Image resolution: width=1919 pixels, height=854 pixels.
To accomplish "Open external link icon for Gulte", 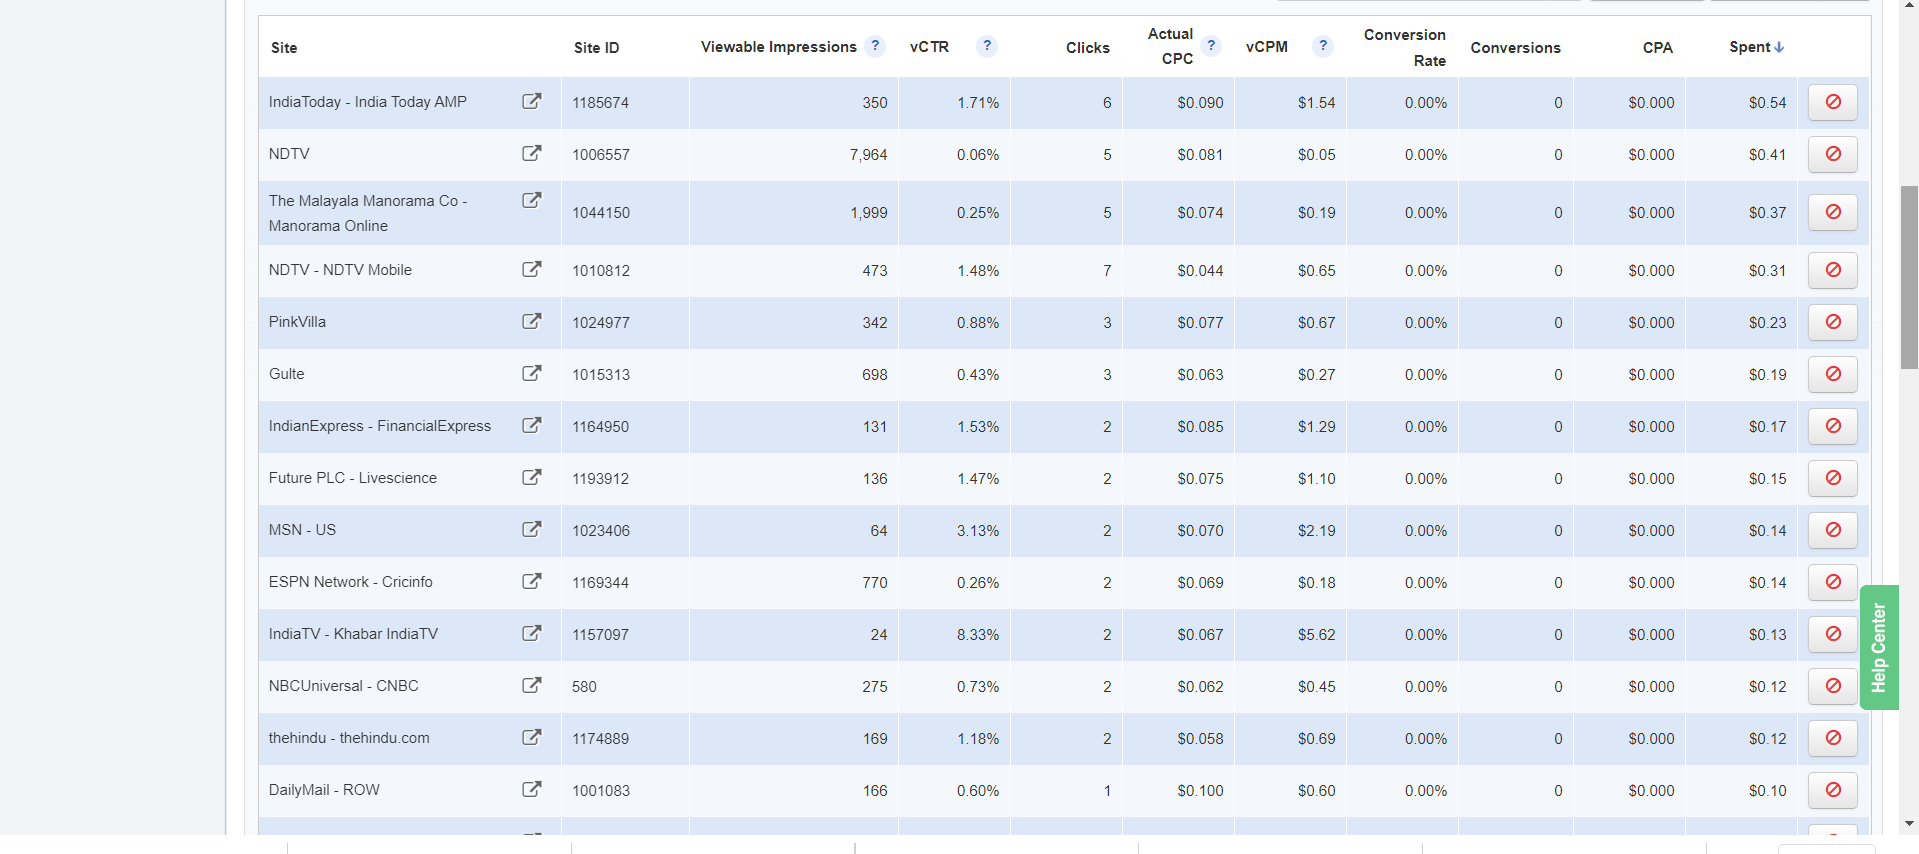I will pyautogui.click(x=532, y=373).
